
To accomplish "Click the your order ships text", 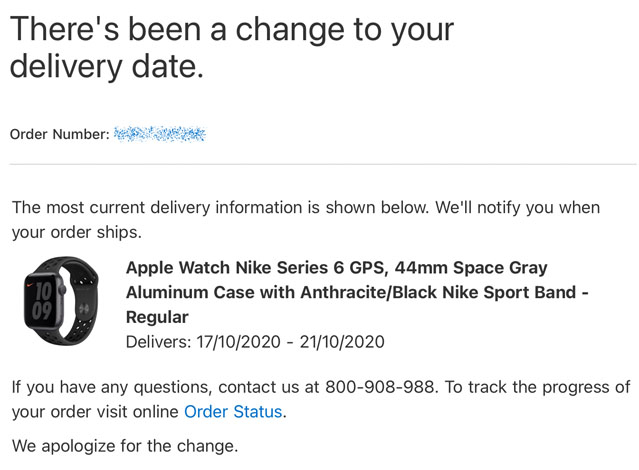I will (77, 232).
